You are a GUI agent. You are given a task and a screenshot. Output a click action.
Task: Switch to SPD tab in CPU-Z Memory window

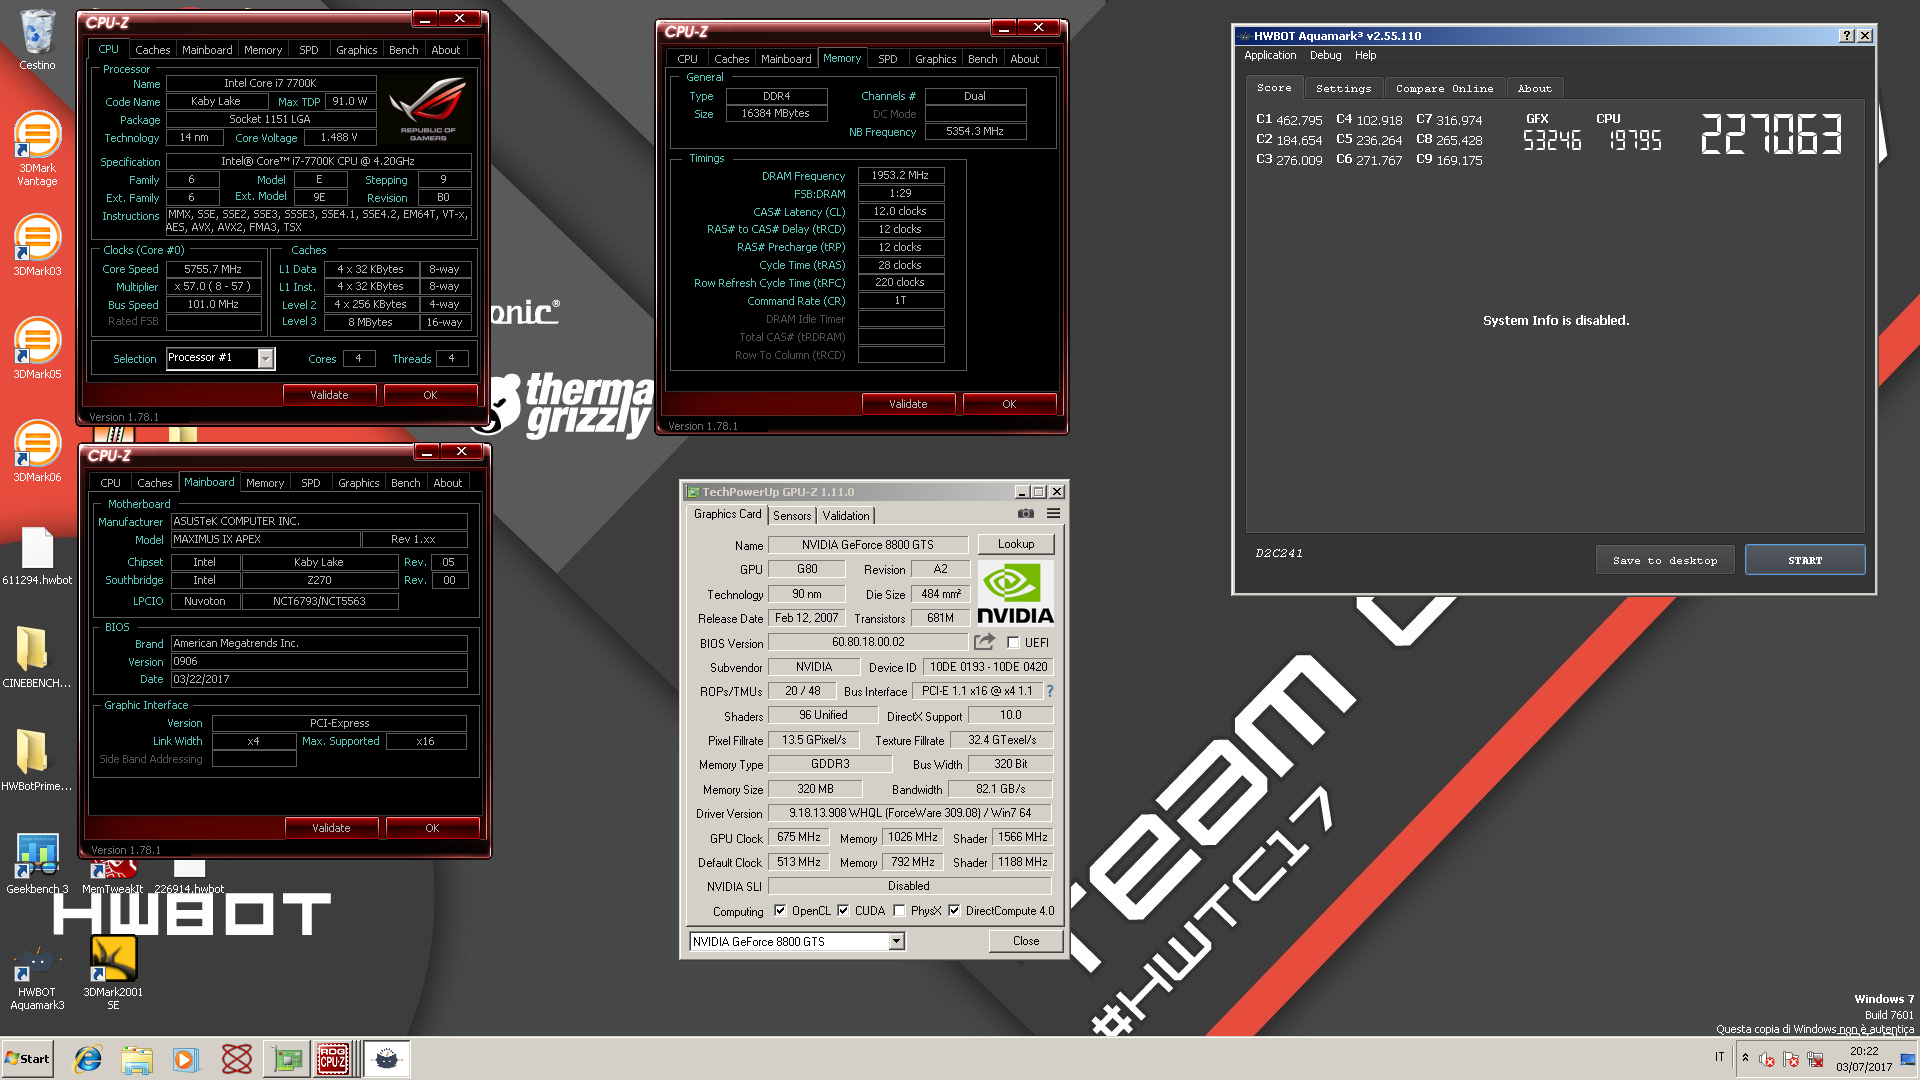[887, 59]
